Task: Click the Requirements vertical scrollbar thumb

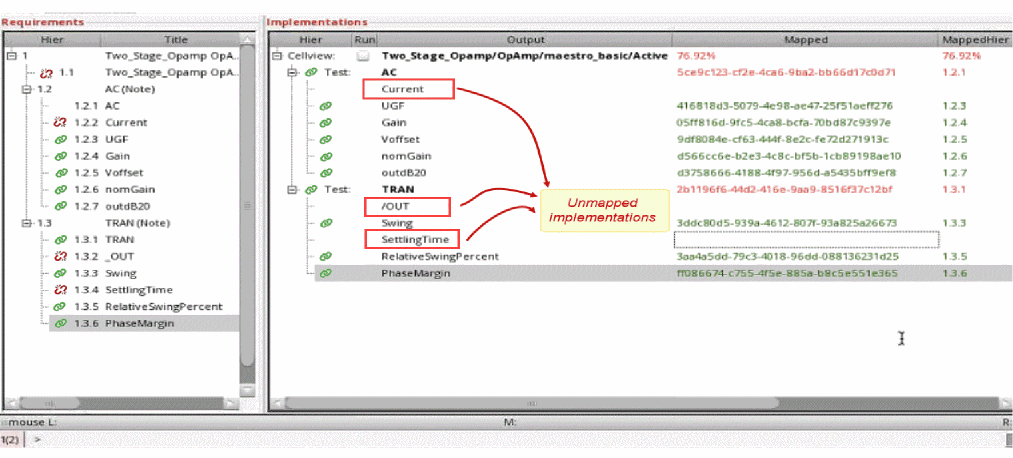Action: coord(247,207)
